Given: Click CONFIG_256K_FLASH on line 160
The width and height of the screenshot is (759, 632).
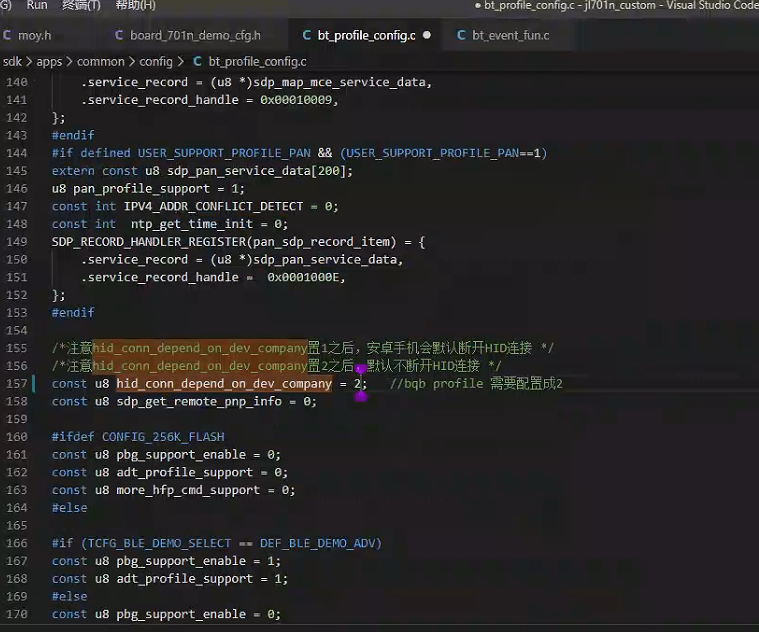Looking at the screenshot, I should (163, 436).
